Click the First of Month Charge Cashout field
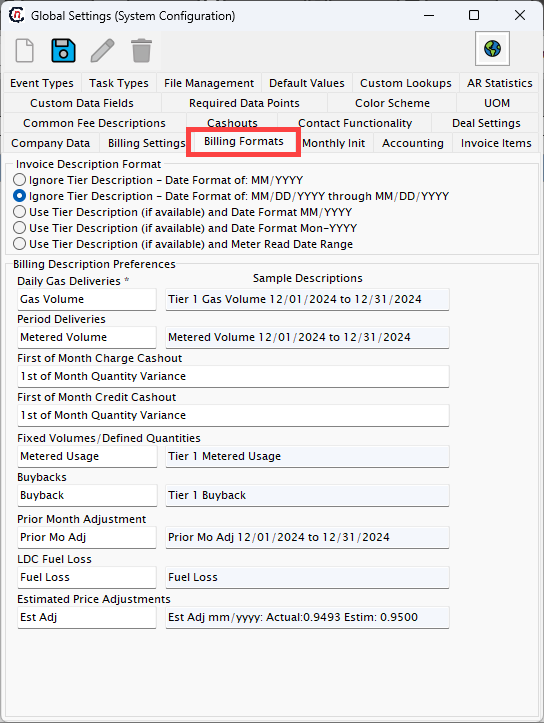 pos(233,376)
